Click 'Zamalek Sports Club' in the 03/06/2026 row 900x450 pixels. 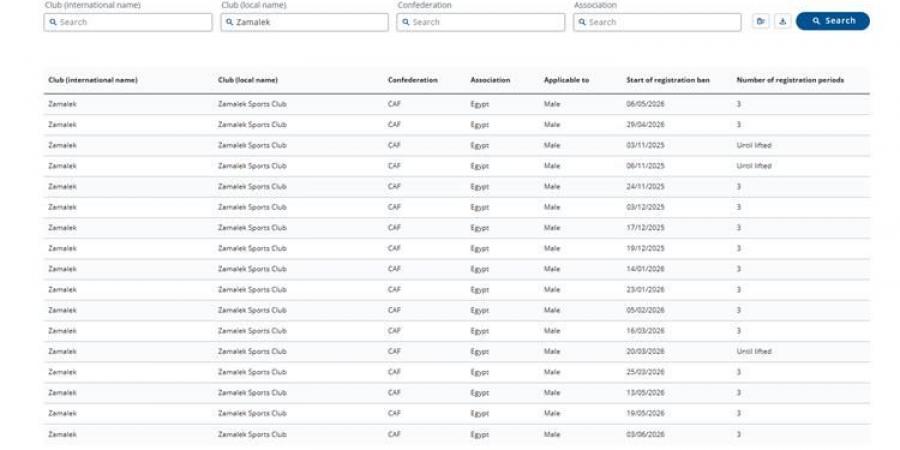pyautogui.click(x=252, y=435)
